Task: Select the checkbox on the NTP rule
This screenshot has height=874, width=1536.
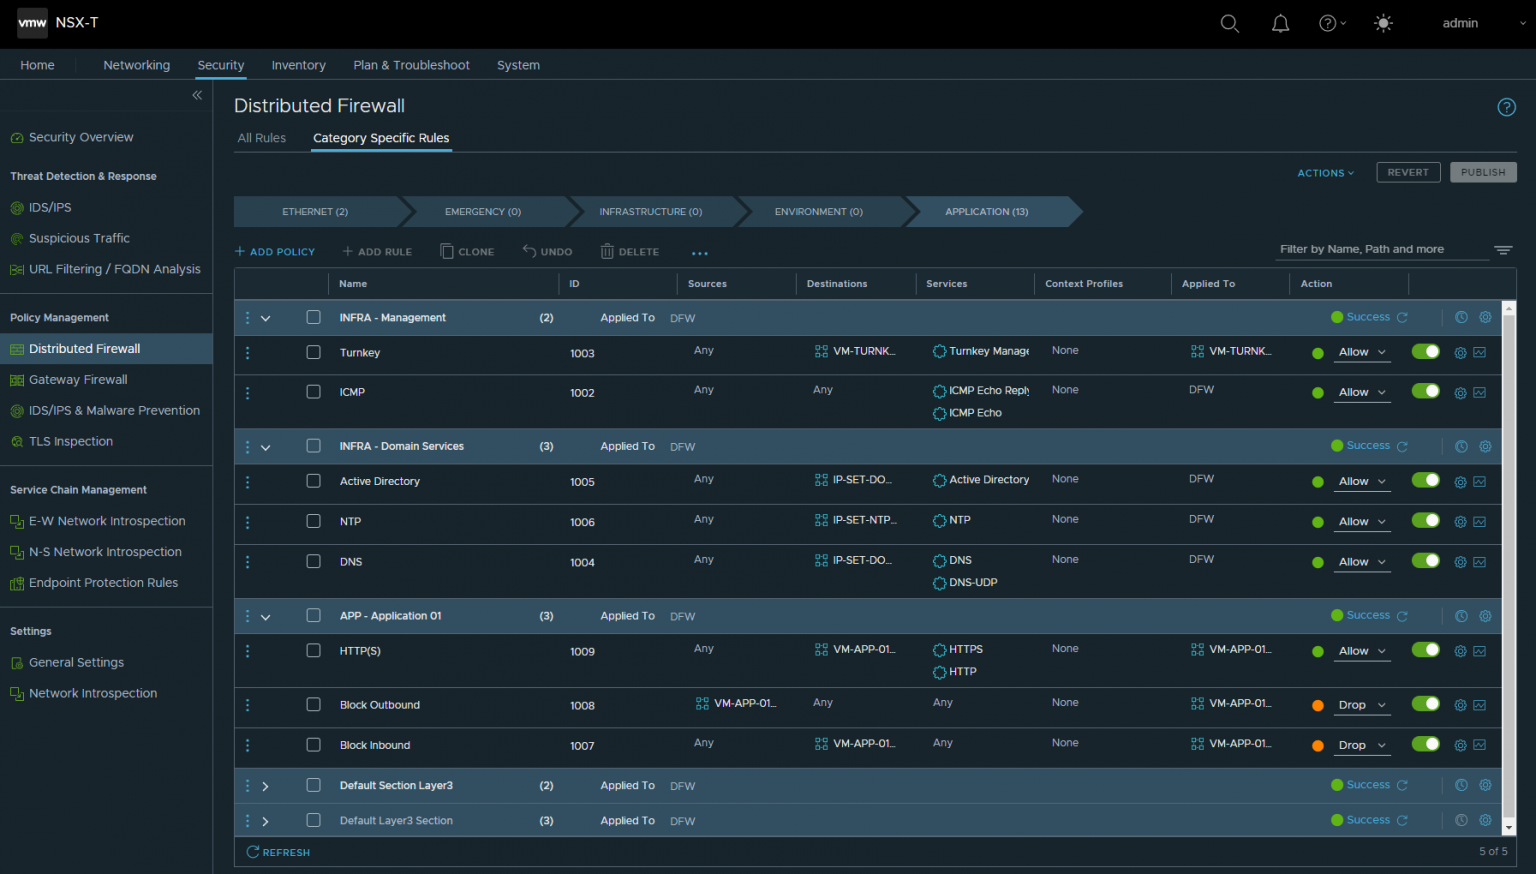Action: pos(313,521)
